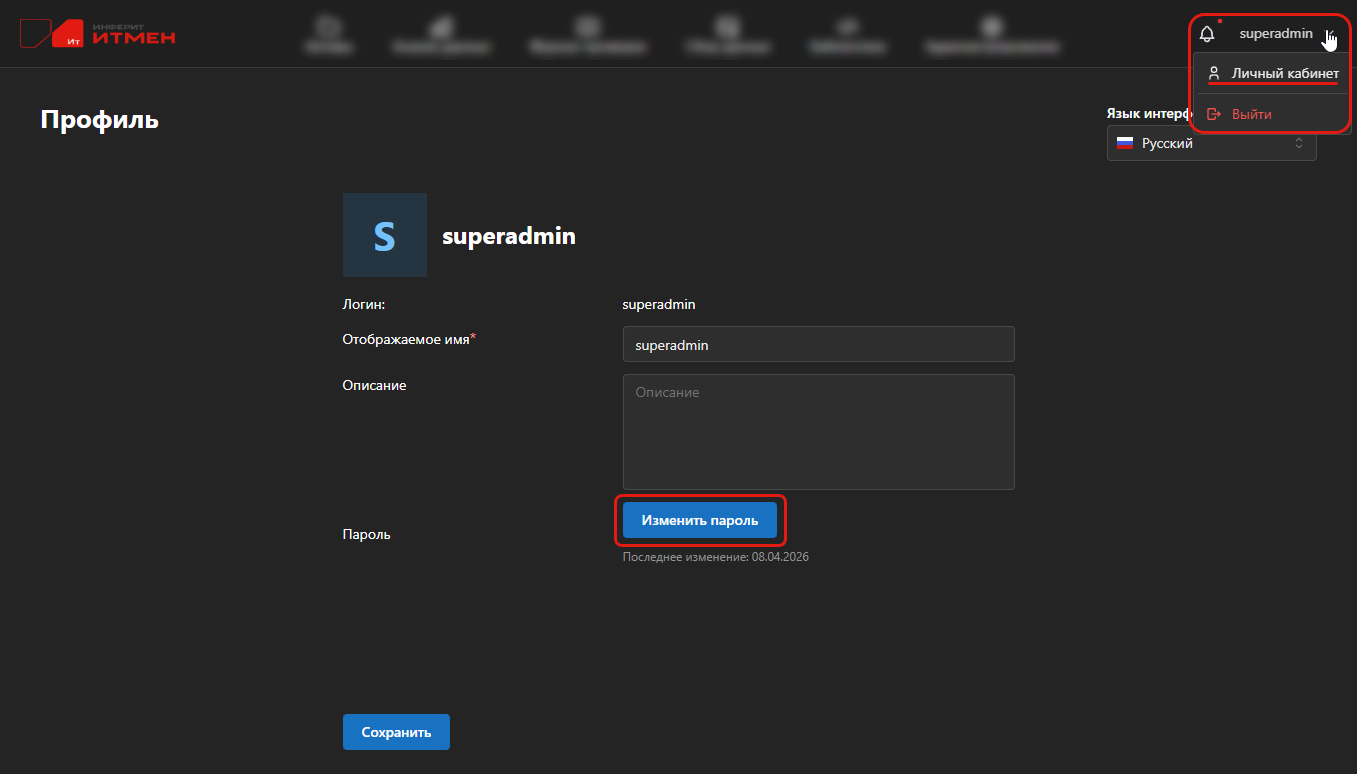Click the up-down arrows in language selector

(1299, 143)
